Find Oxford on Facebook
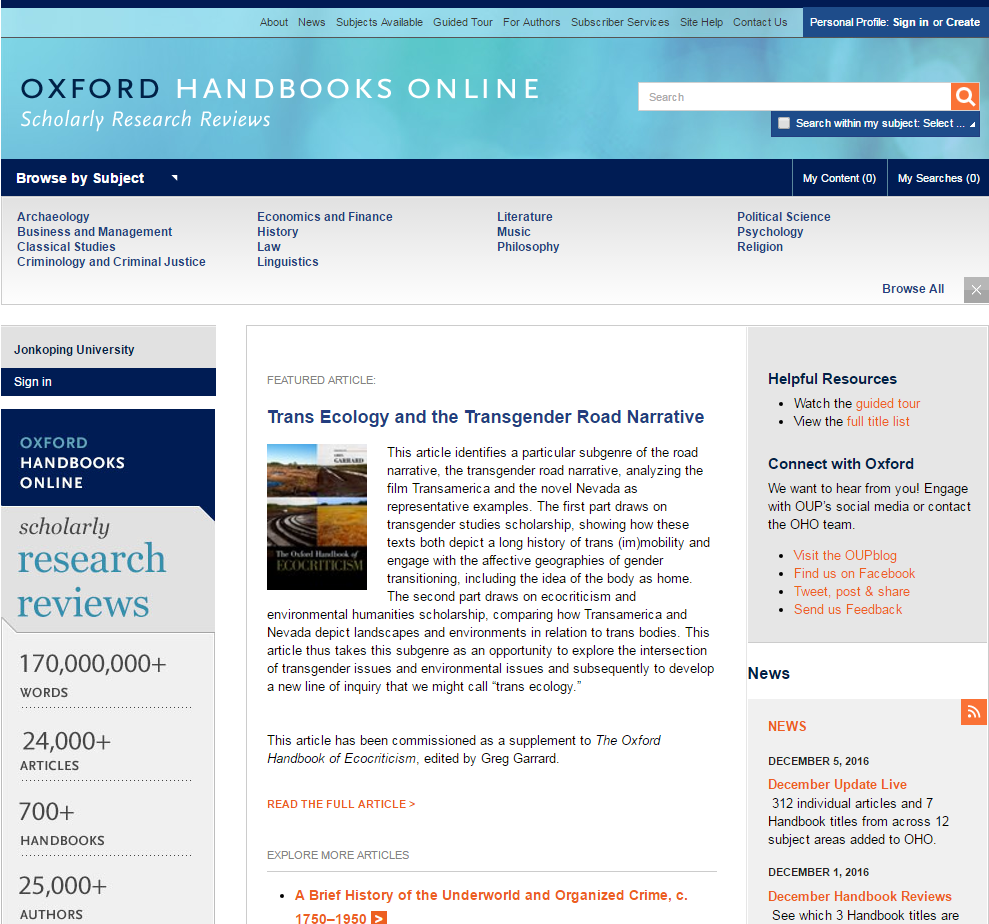This screenshot has height=924, width=989. click(x=854, y=573)
